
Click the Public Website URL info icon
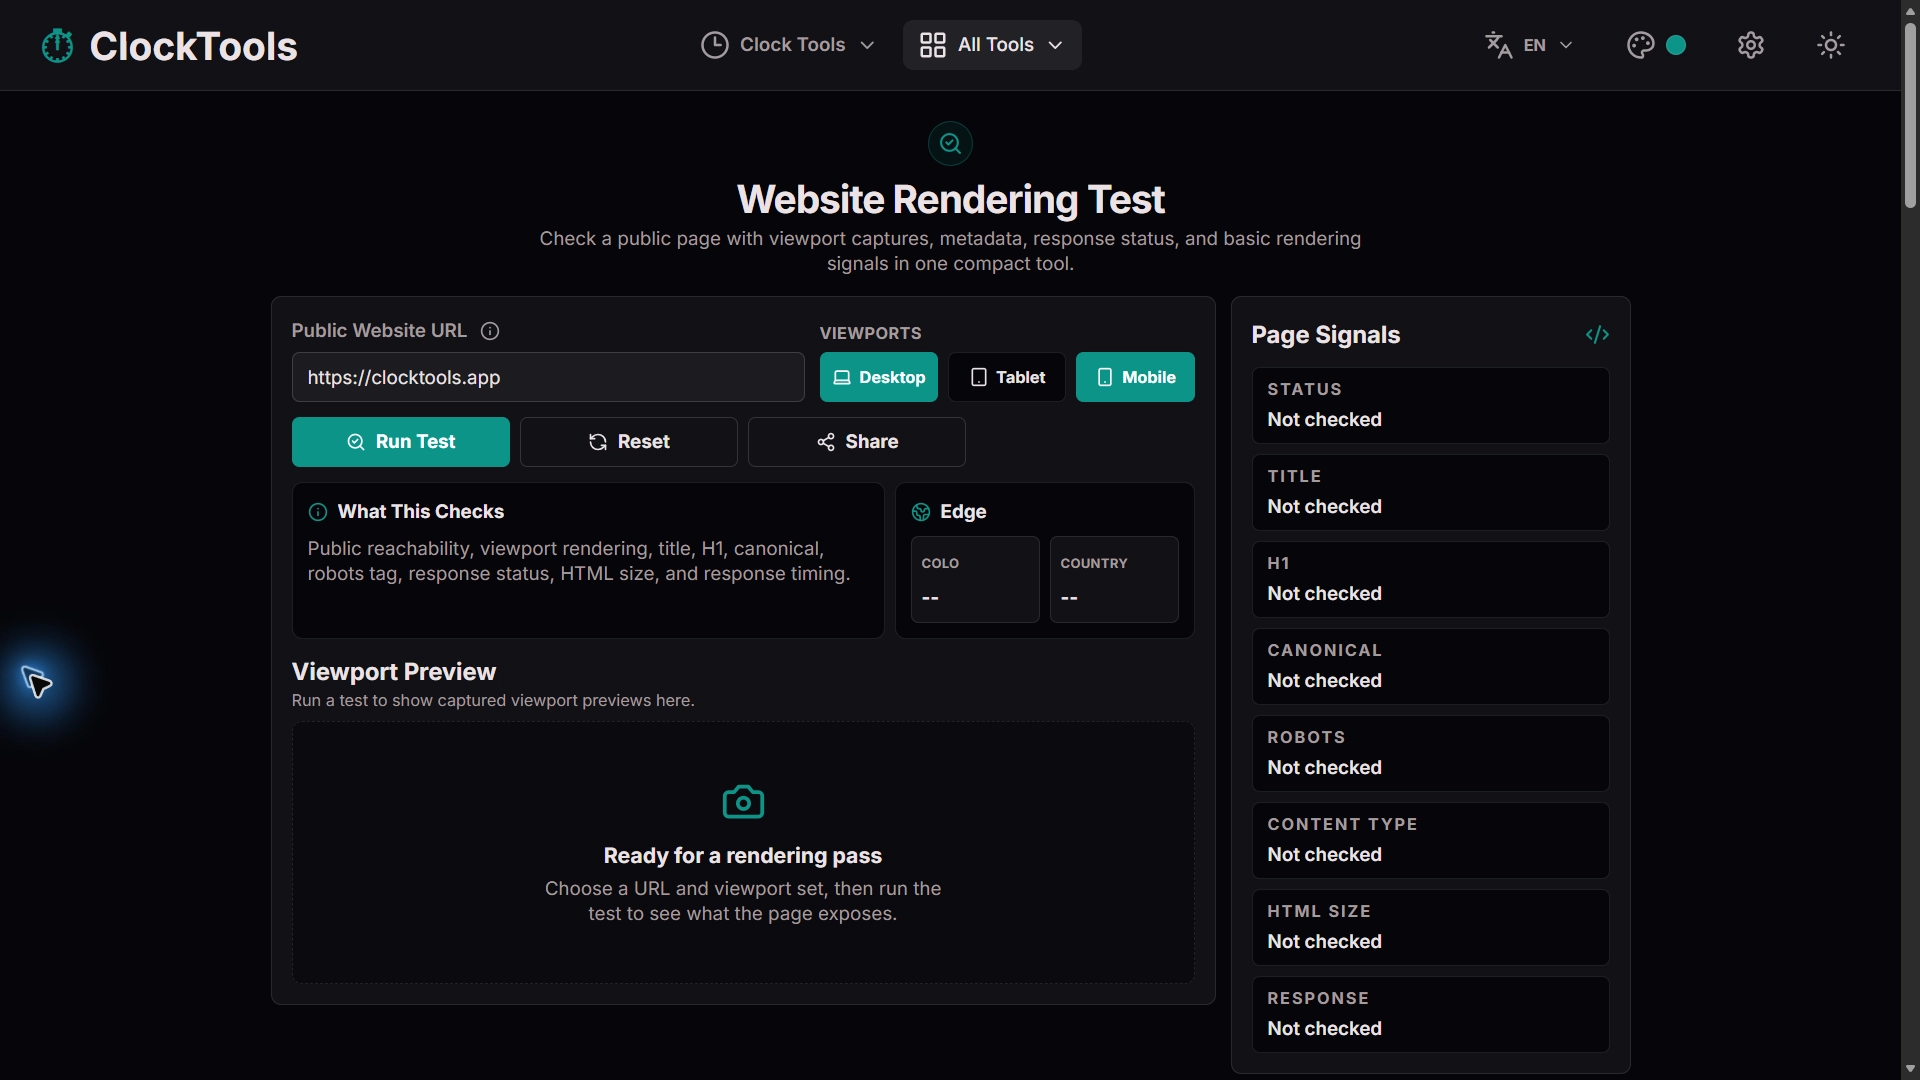click(490, 331)
